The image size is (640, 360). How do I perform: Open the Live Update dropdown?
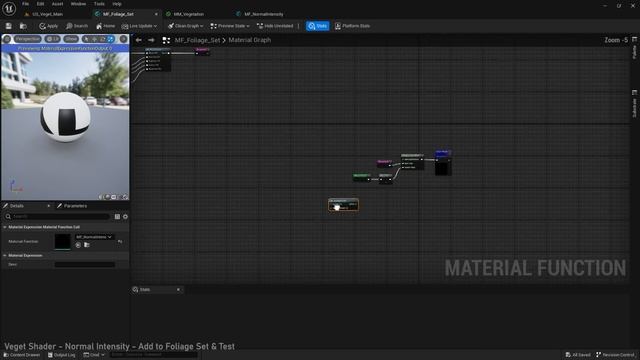click(x=139, y=26)
